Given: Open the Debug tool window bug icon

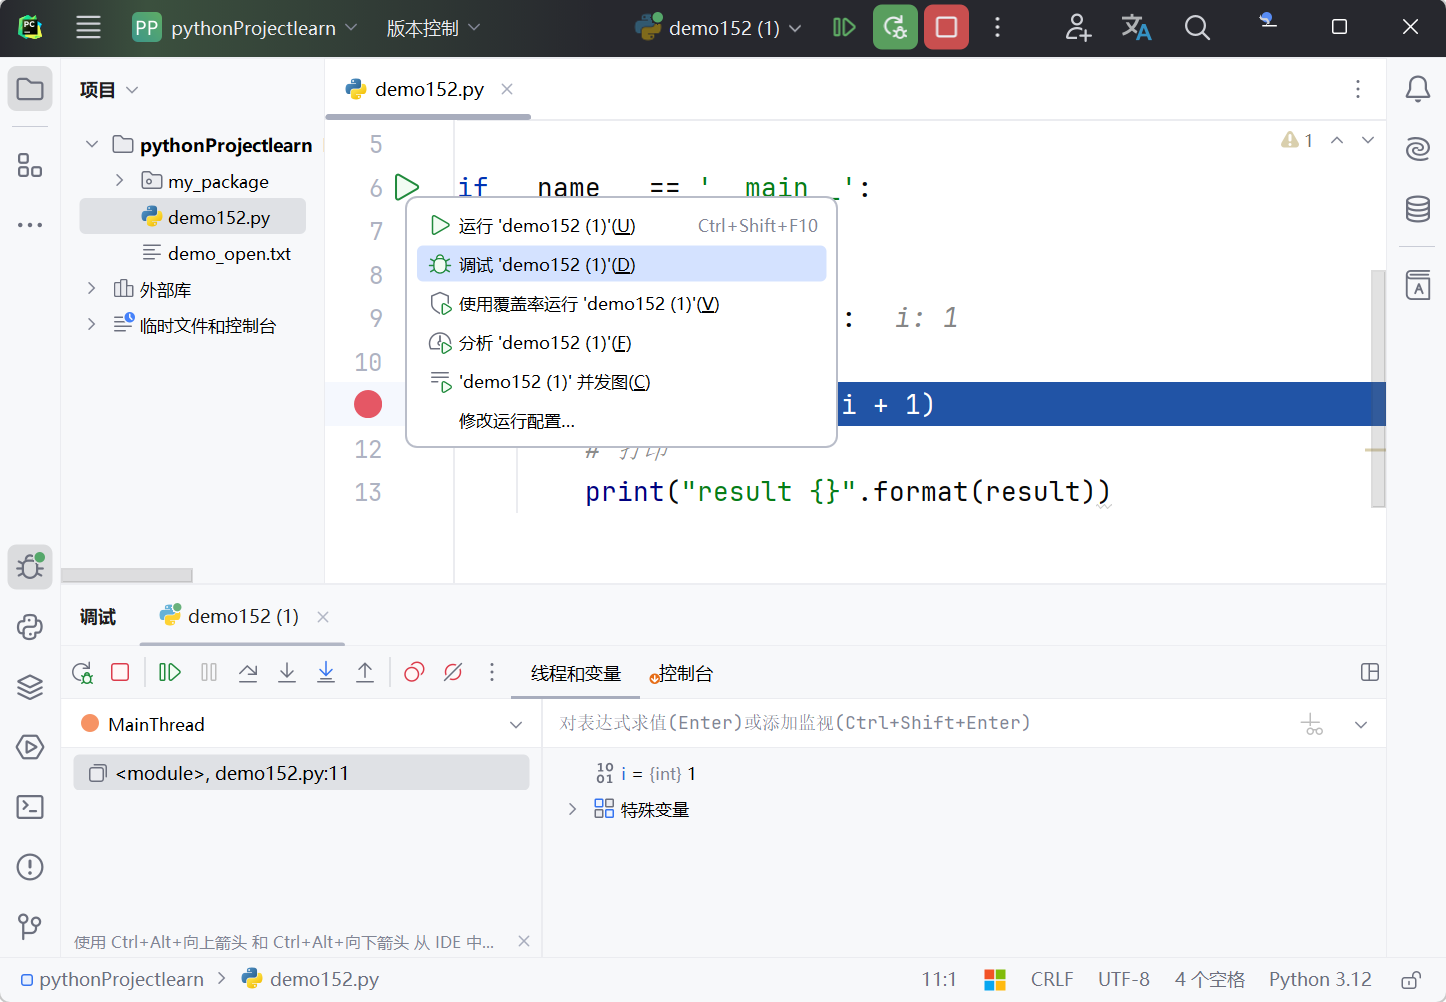Looking at the screenshot, I should pos(30,567).
